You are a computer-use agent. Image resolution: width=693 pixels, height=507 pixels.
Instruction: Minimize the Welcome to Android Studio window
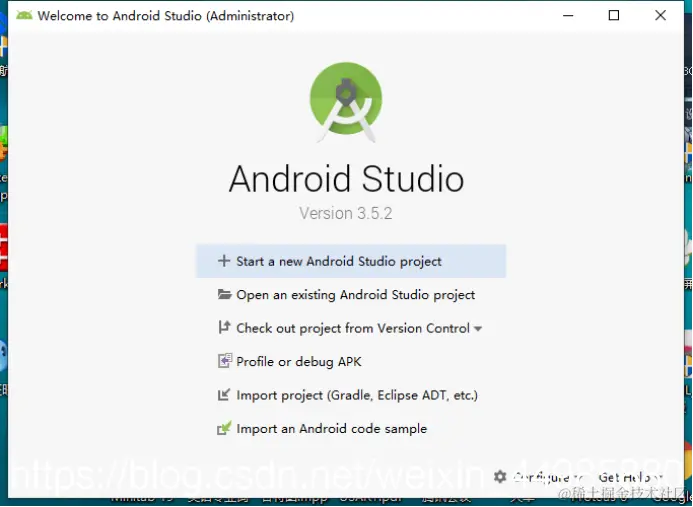point(568,15)
